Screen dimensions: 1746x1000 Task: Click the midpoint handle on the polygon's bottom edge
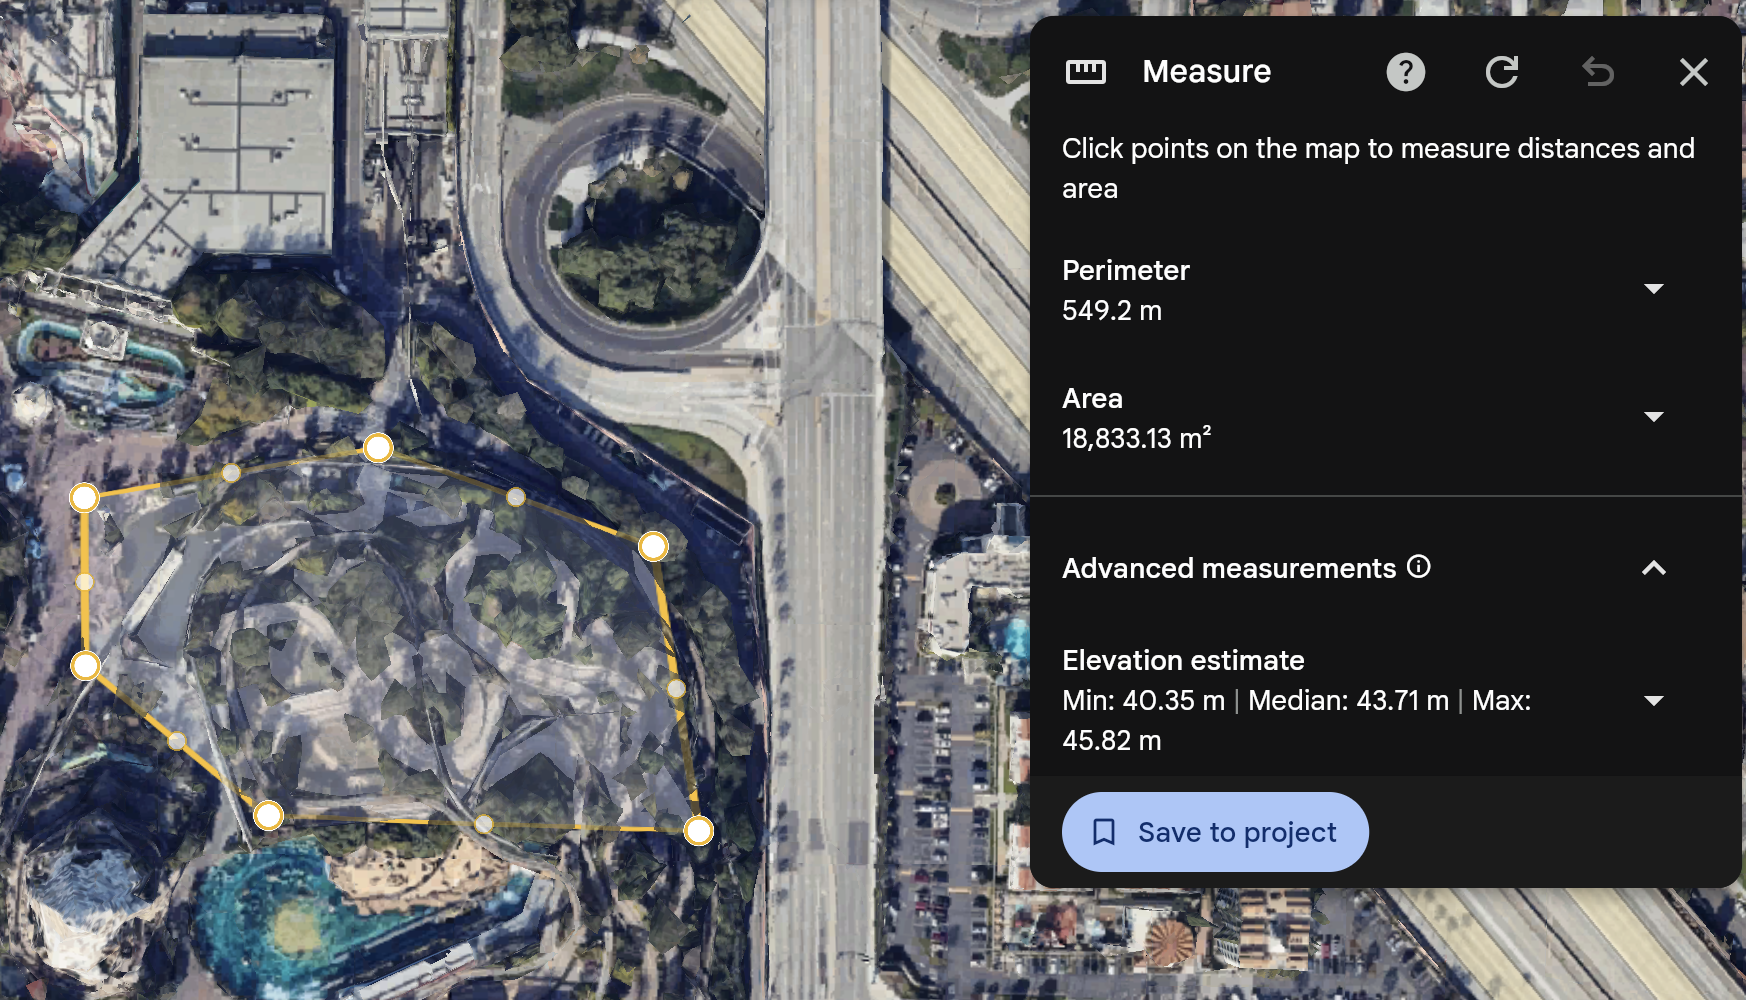[x=484, y=824]
